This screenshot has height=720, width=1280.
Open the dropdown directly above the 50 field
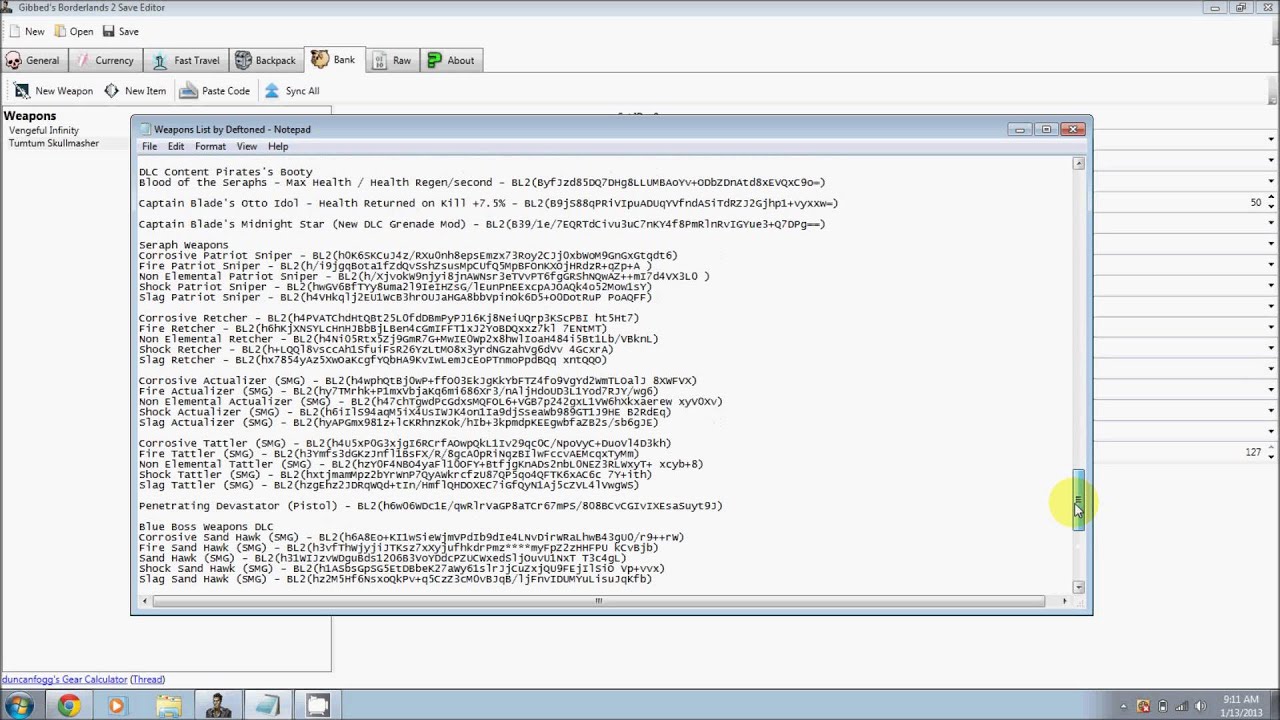(1271, 181)
